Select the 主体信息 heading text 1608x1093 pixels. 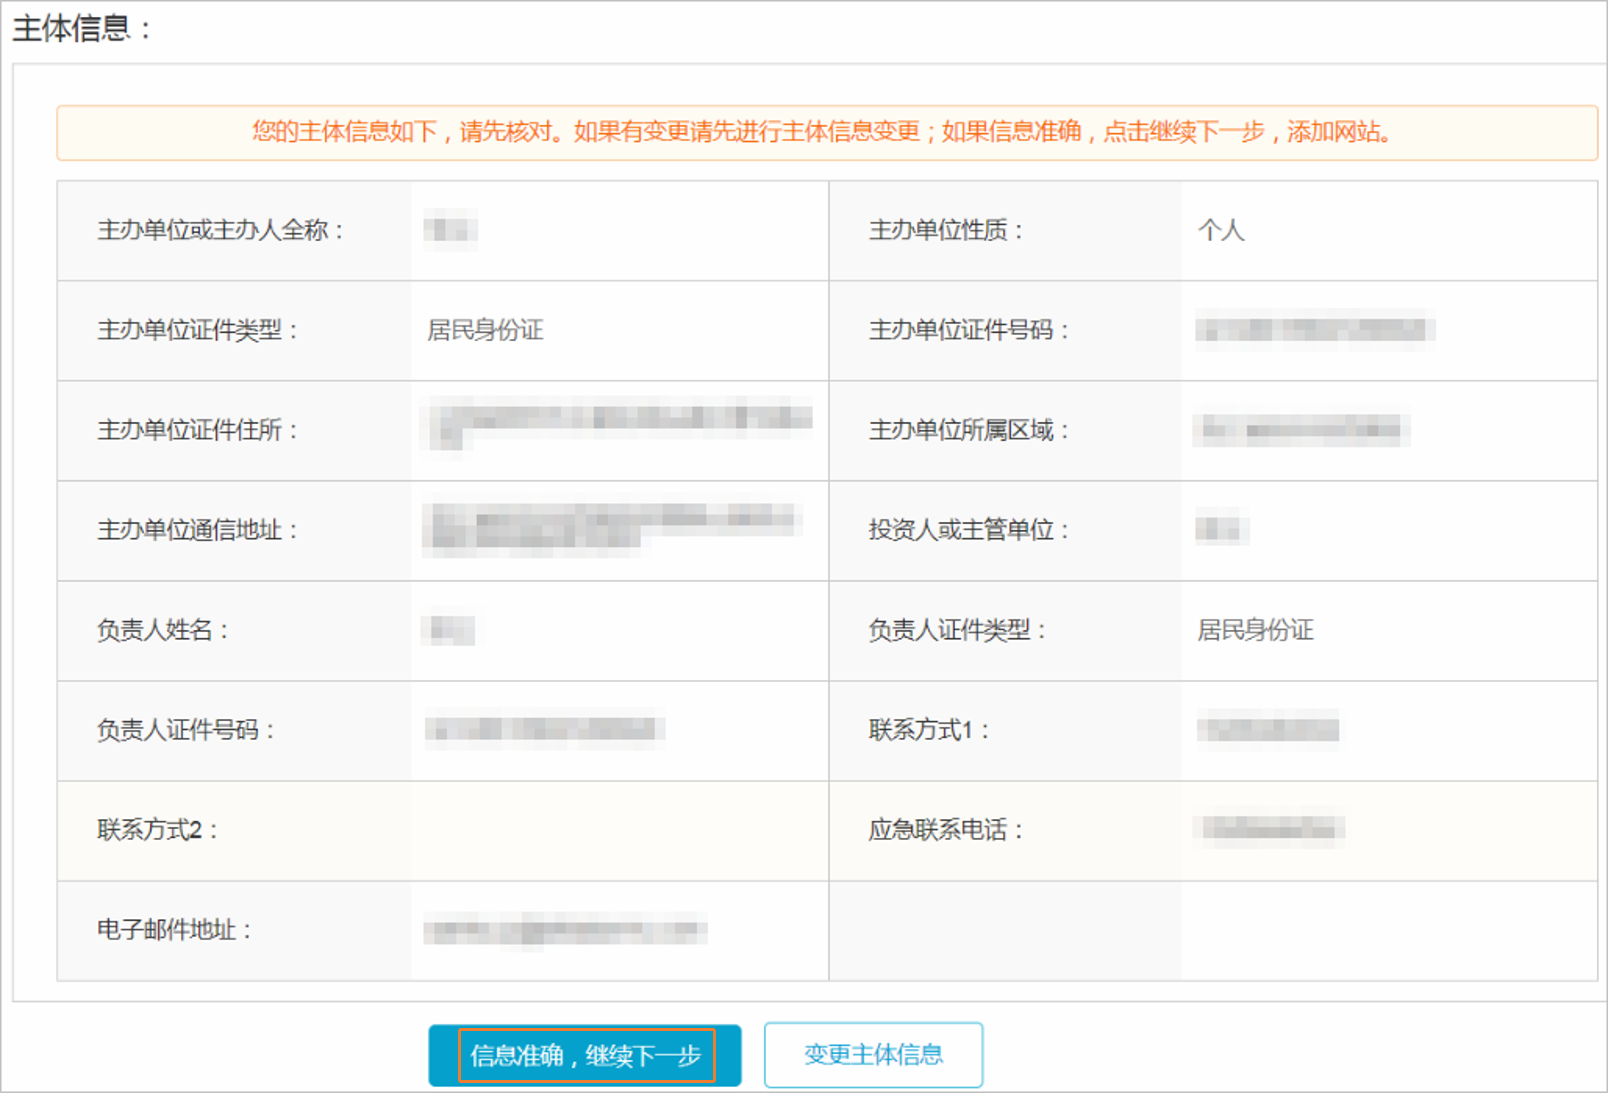tap(80, 28)
